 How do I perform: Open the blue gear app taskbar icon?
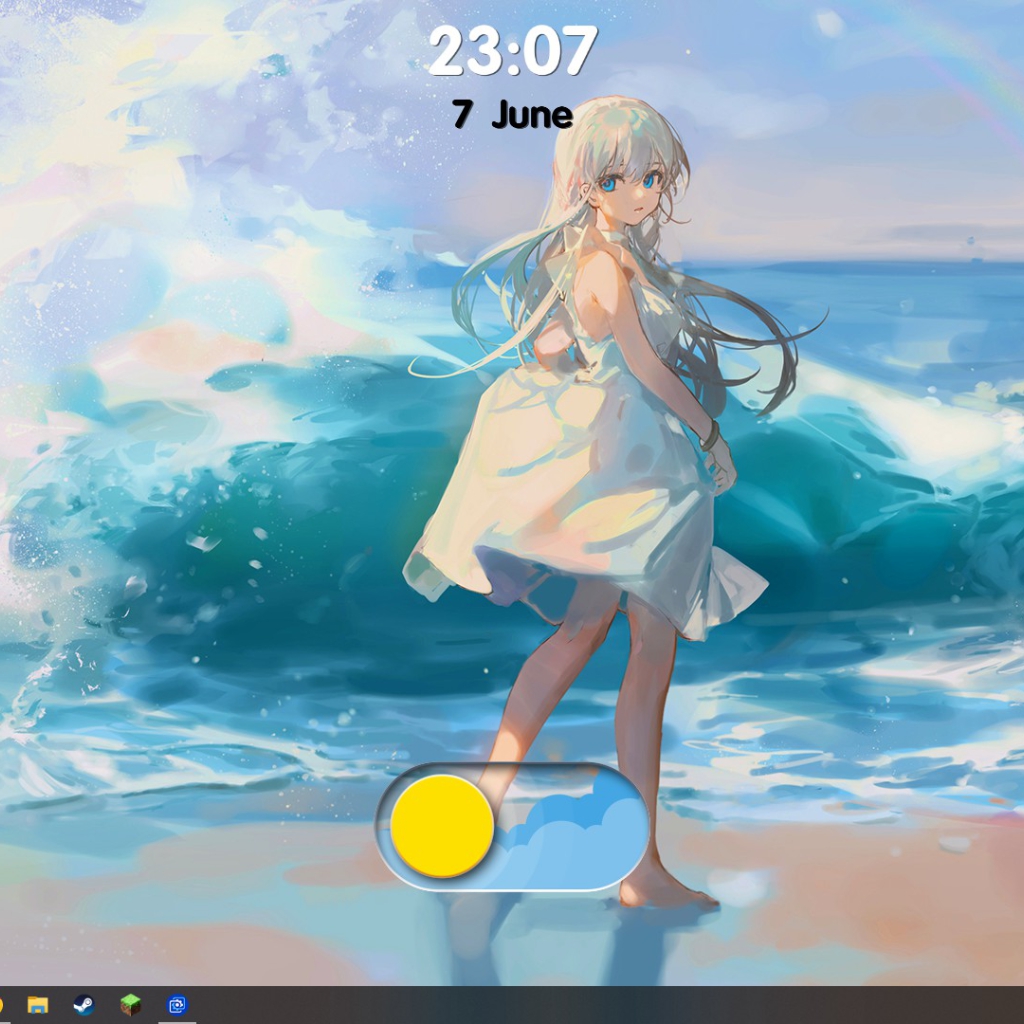tap(178, 1004)
